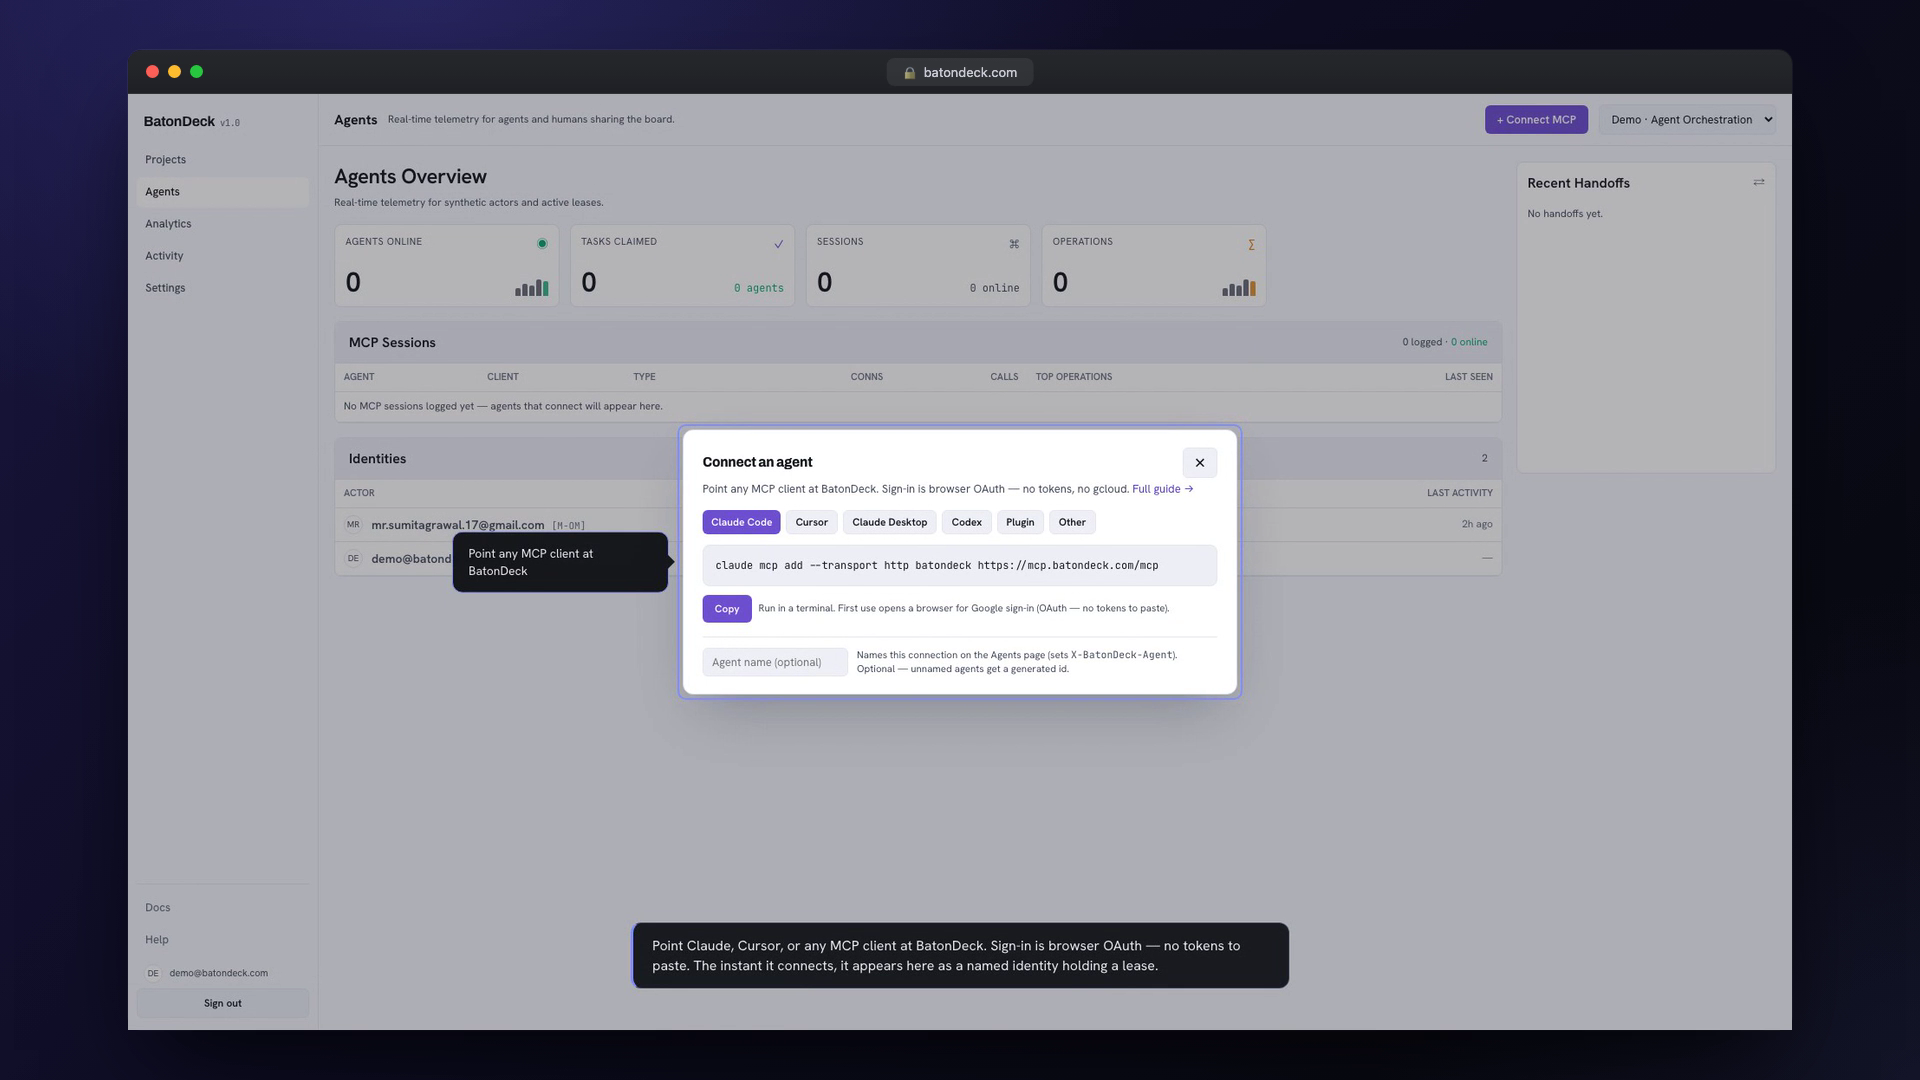
Task: Click the LAST SEEN column header
Action: point(1468,377)
